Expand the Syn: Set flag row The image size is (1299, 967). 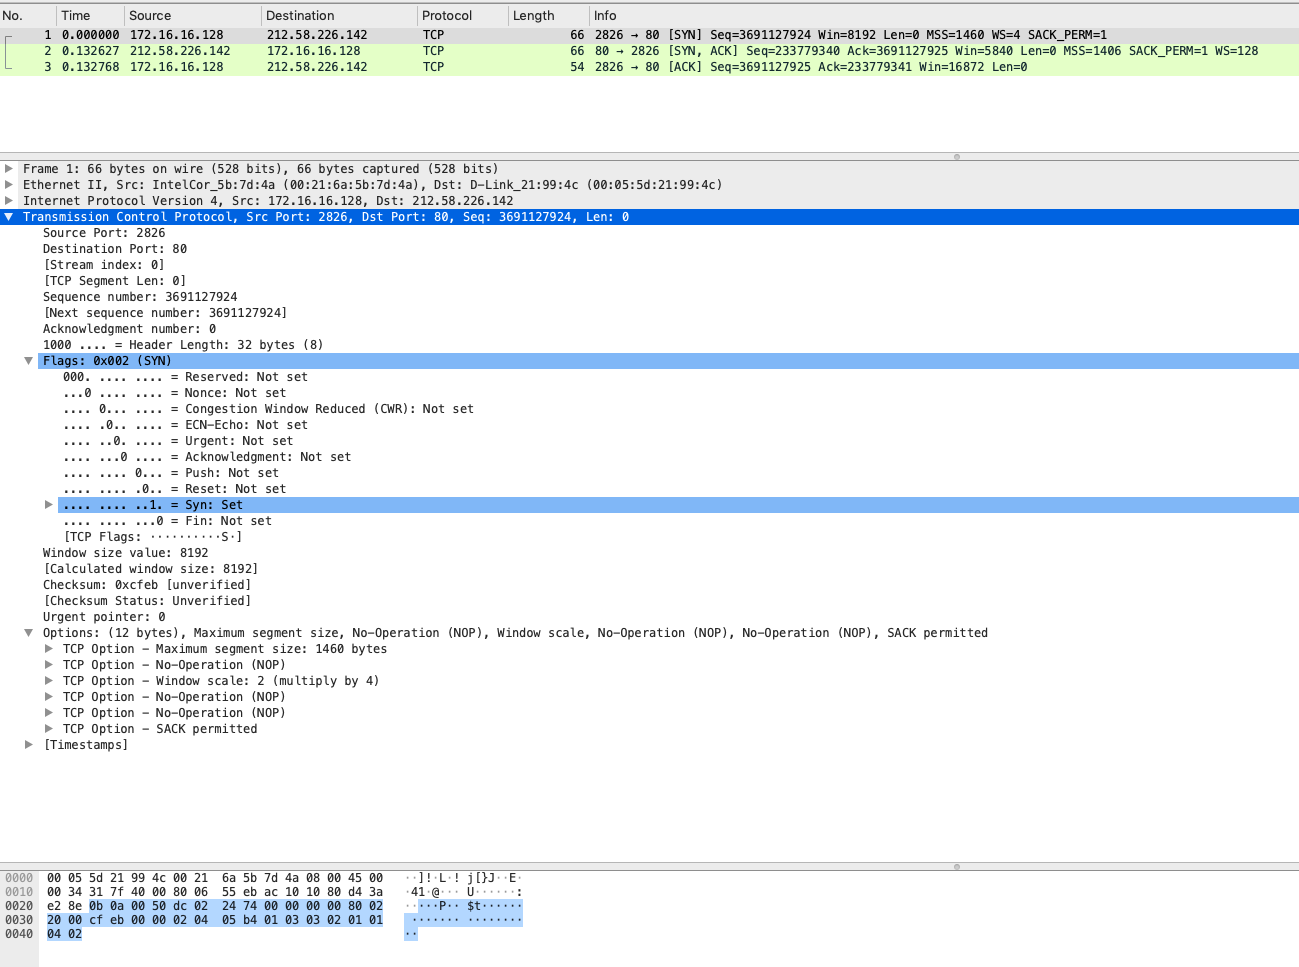coord(49,505)
